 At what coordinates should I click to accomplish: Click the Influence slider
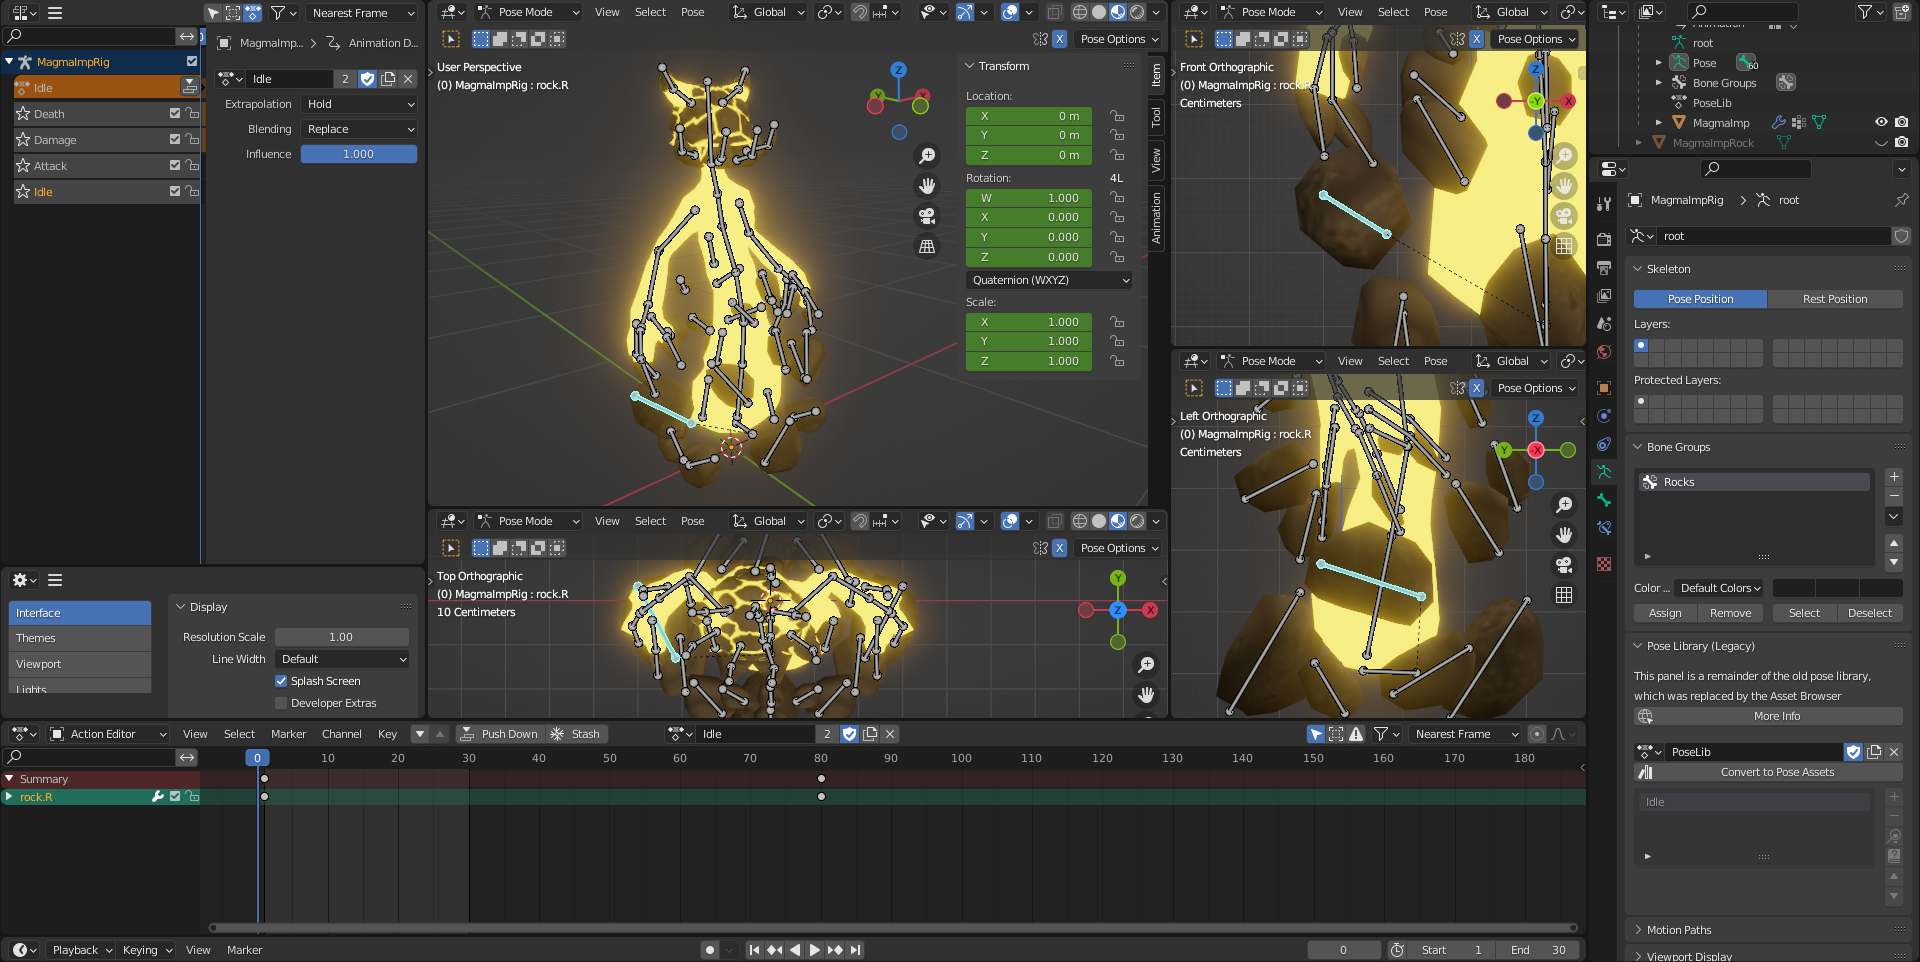[358, 154]
